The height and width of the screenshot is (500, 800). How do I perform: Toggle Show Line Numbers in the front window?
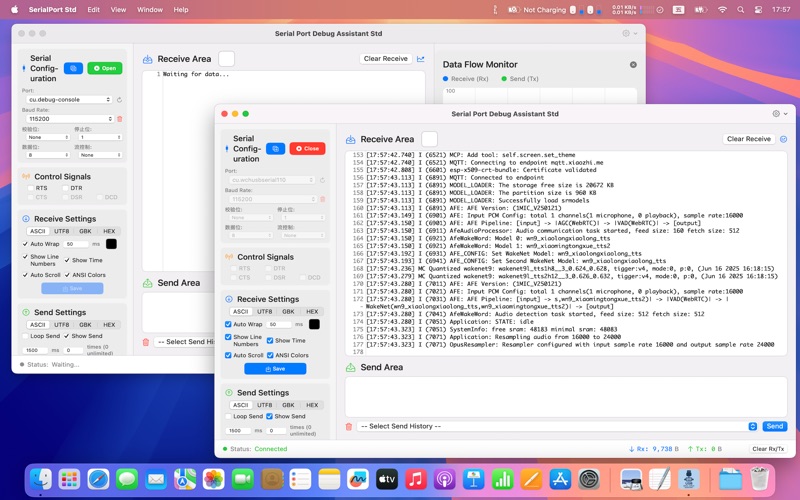pyautogui.click(x=228, y=337)
